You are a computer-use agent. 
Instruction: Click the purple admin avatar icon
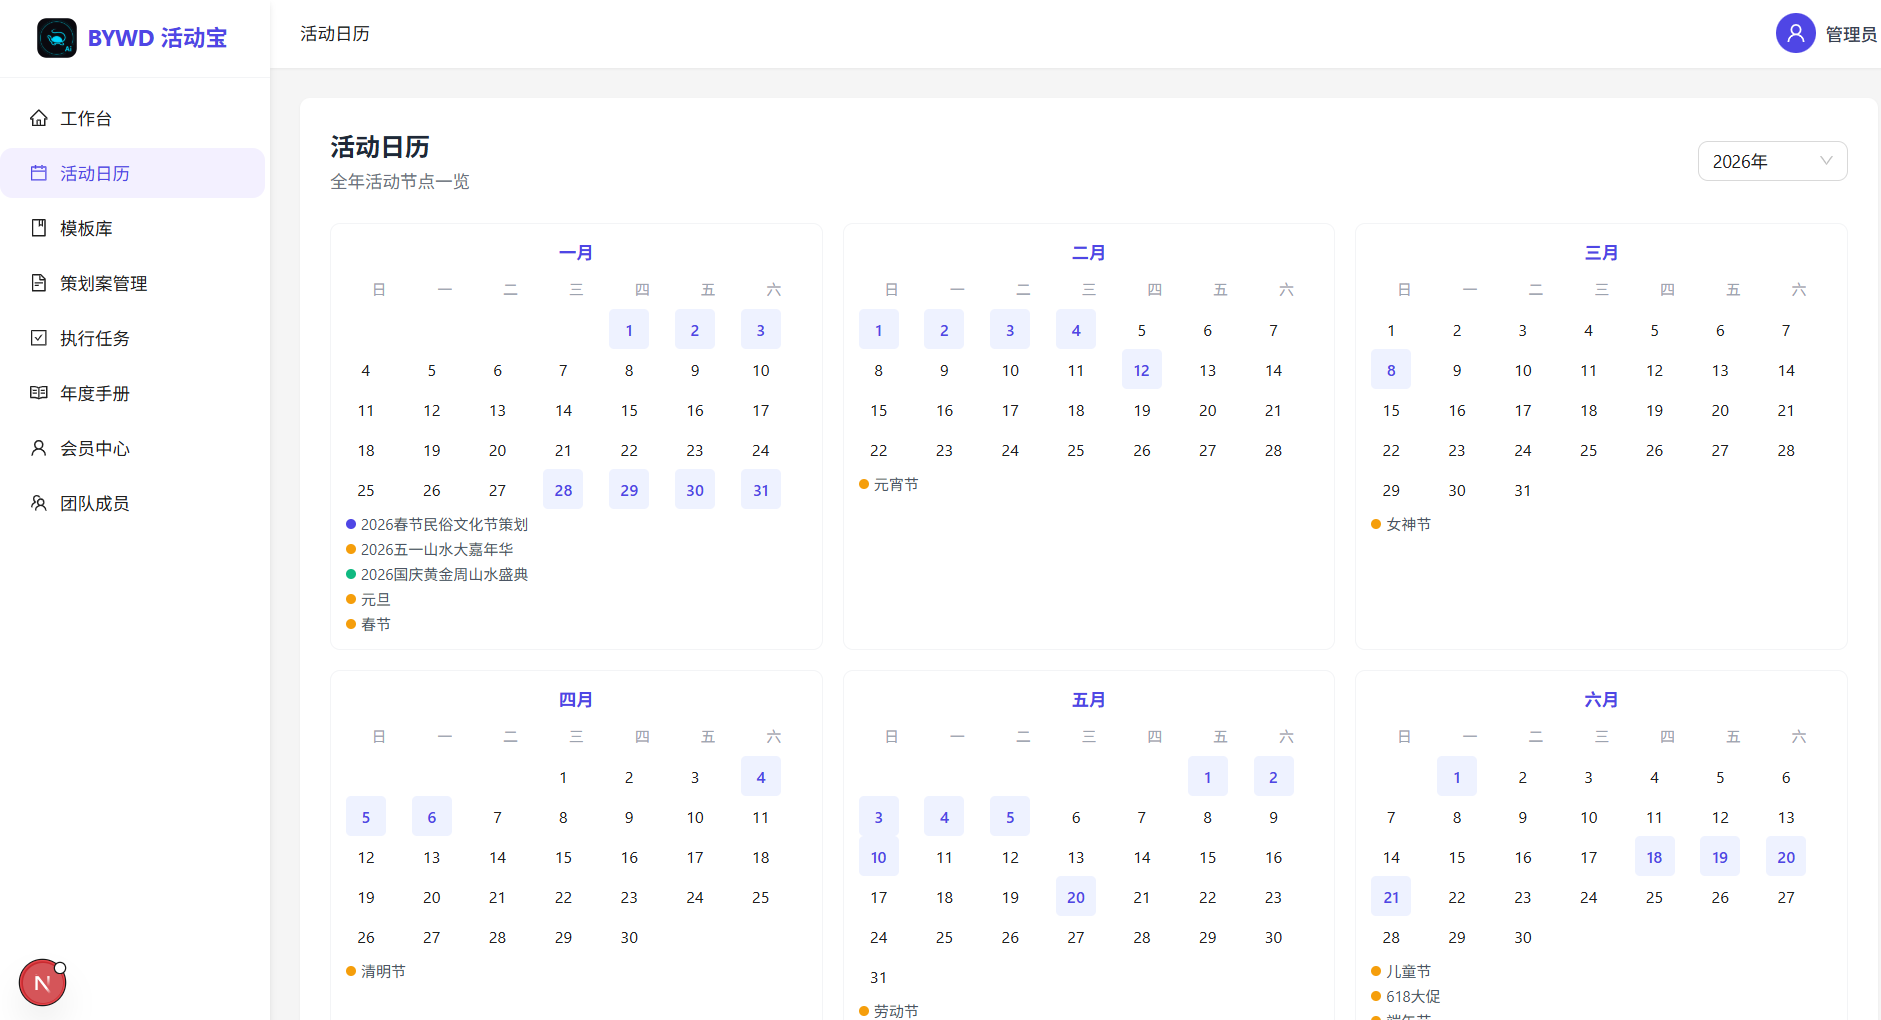[1795, 33]
